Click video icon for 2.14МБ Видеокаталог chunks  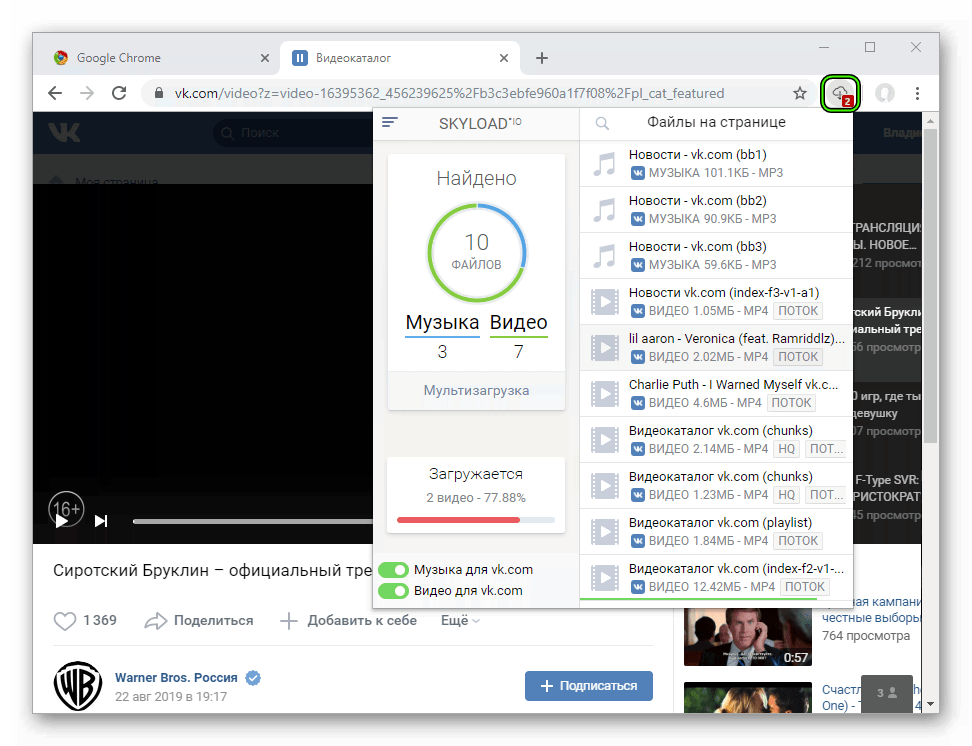point(604,440)
